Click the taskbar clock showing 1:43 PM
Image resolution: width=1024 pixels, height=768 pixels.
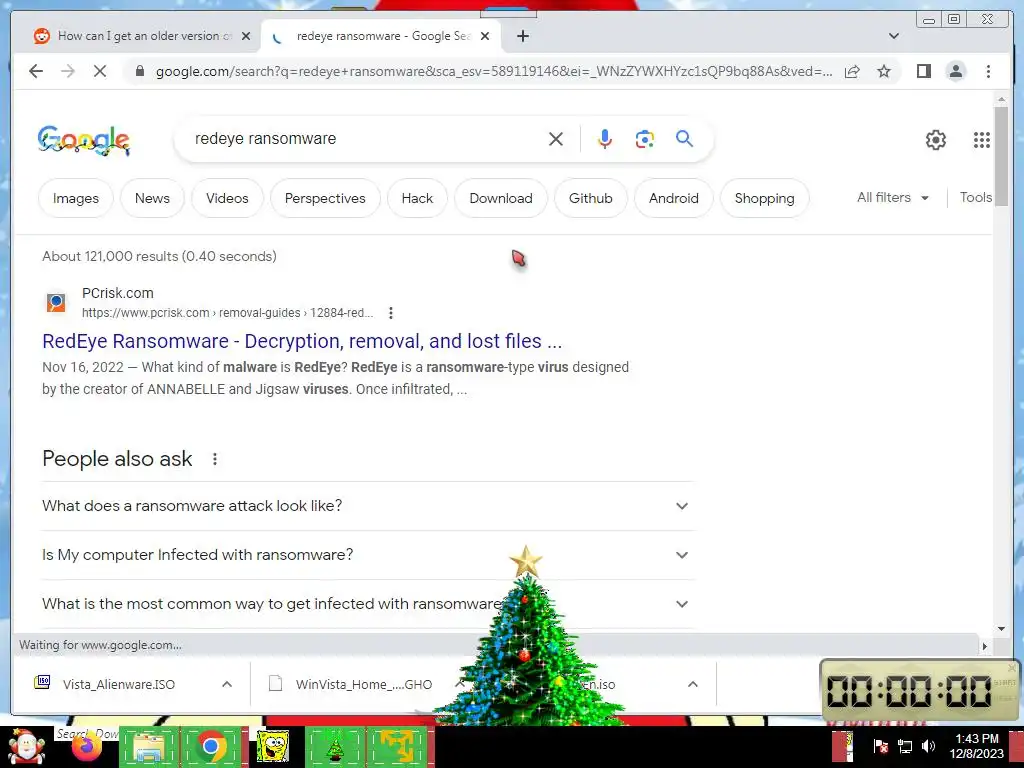click(976, 746)
